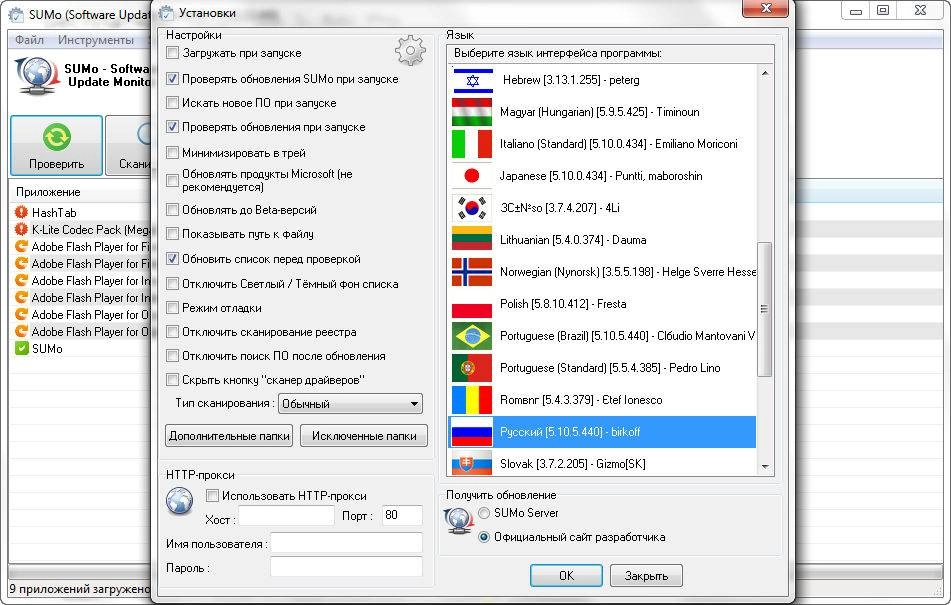The width and height of the screenshot is (951, 605).
Task: Select the Romanian flag icon
Action: (472, 400)
